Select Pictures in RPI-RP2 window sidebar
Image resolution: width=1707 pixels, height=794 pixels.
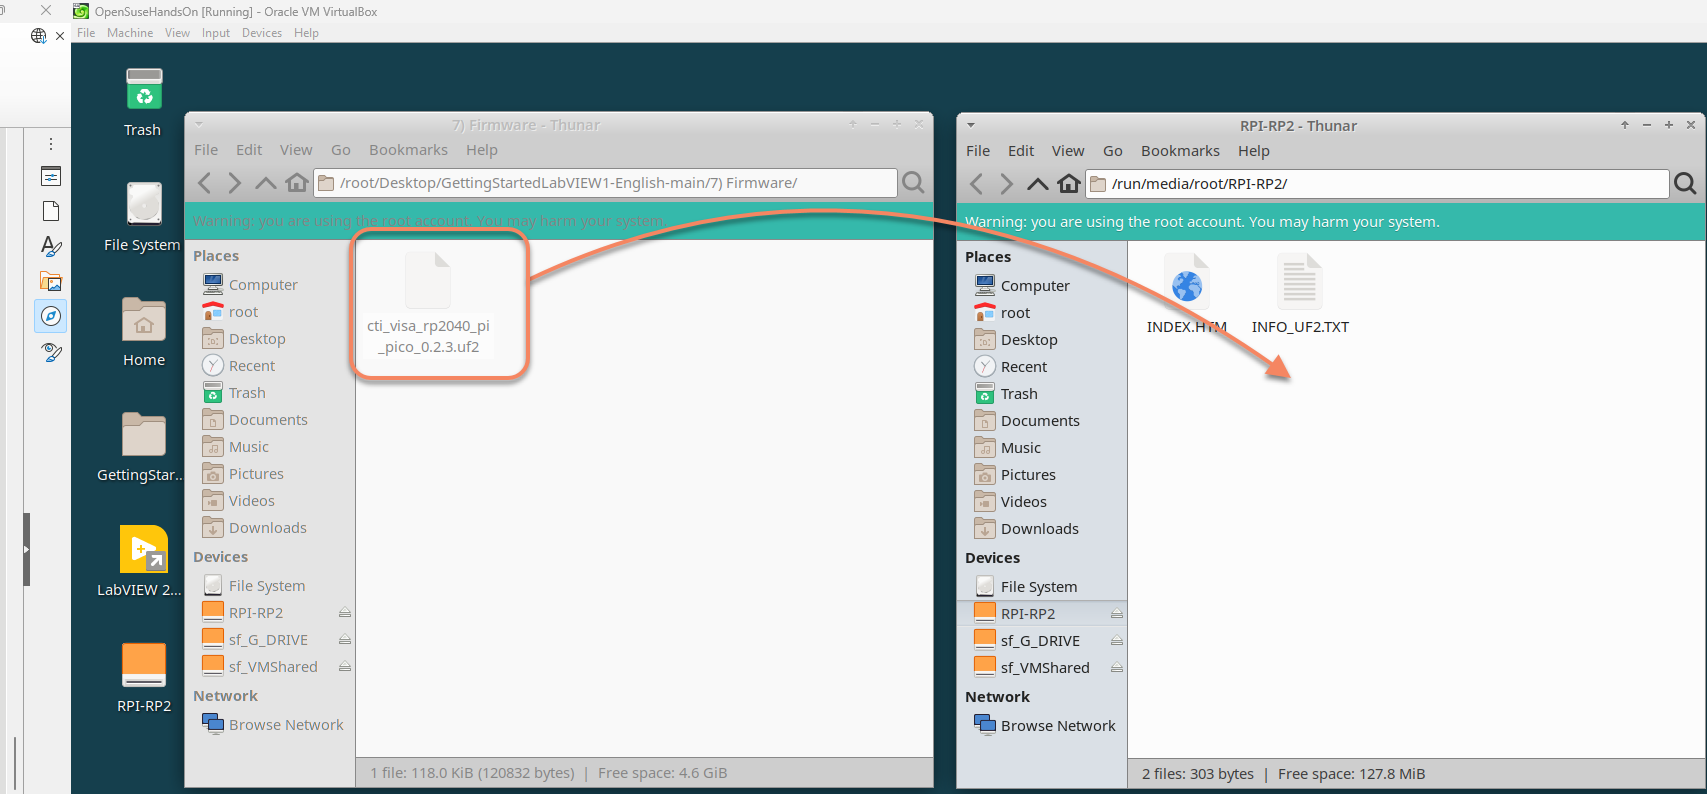pyautogui.click(x=1041, y=475)
